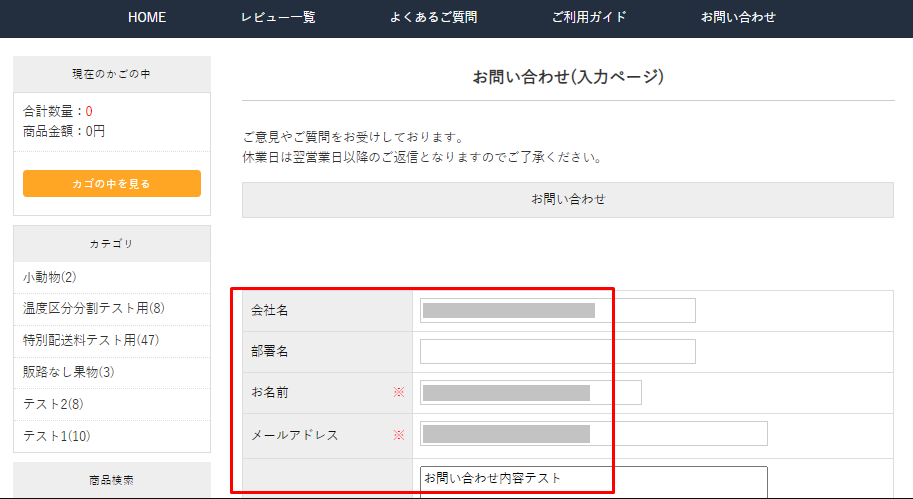This screenshot has width=913, height=499.
Task: Open よくあるご質問 in the navigation bar
Action: [x=433, y=17]
